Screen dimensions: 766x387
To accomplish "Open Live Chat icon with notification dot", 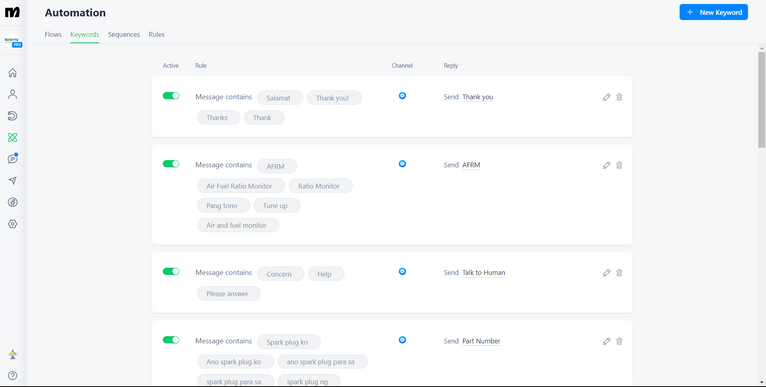I will pos(13,159).
